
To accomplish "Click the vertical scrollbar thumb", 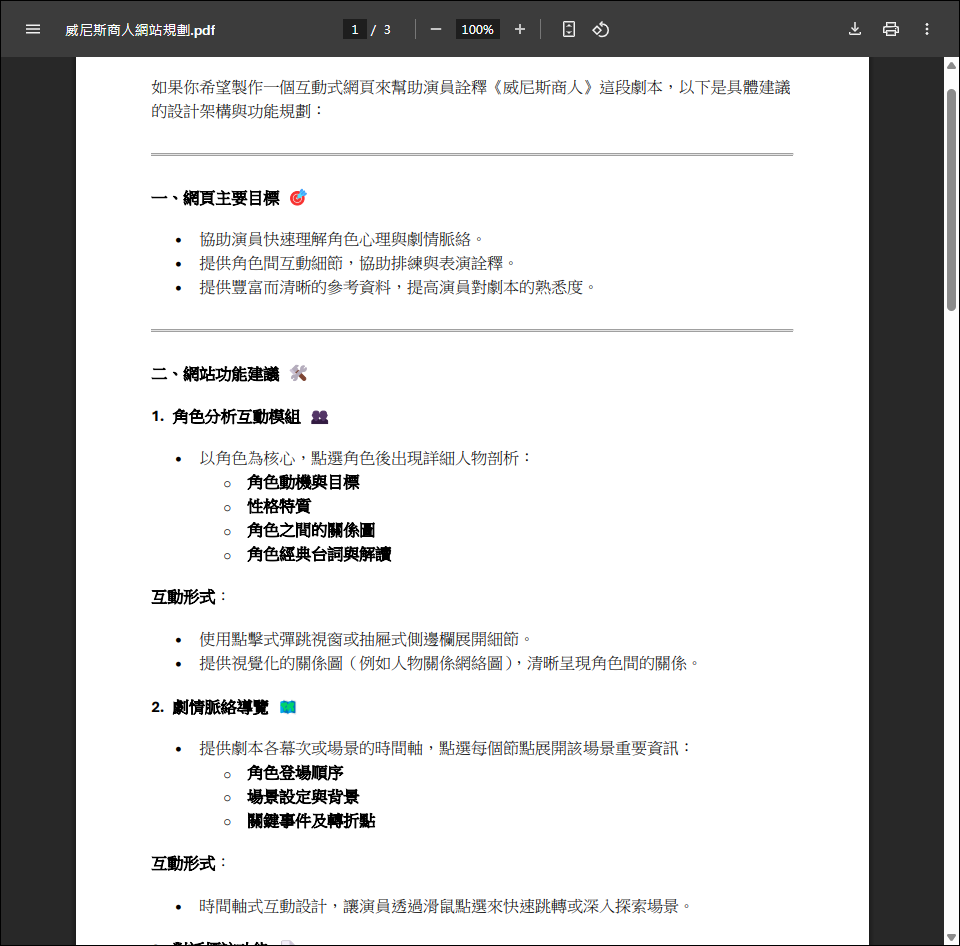I will [x=951, y=200].
